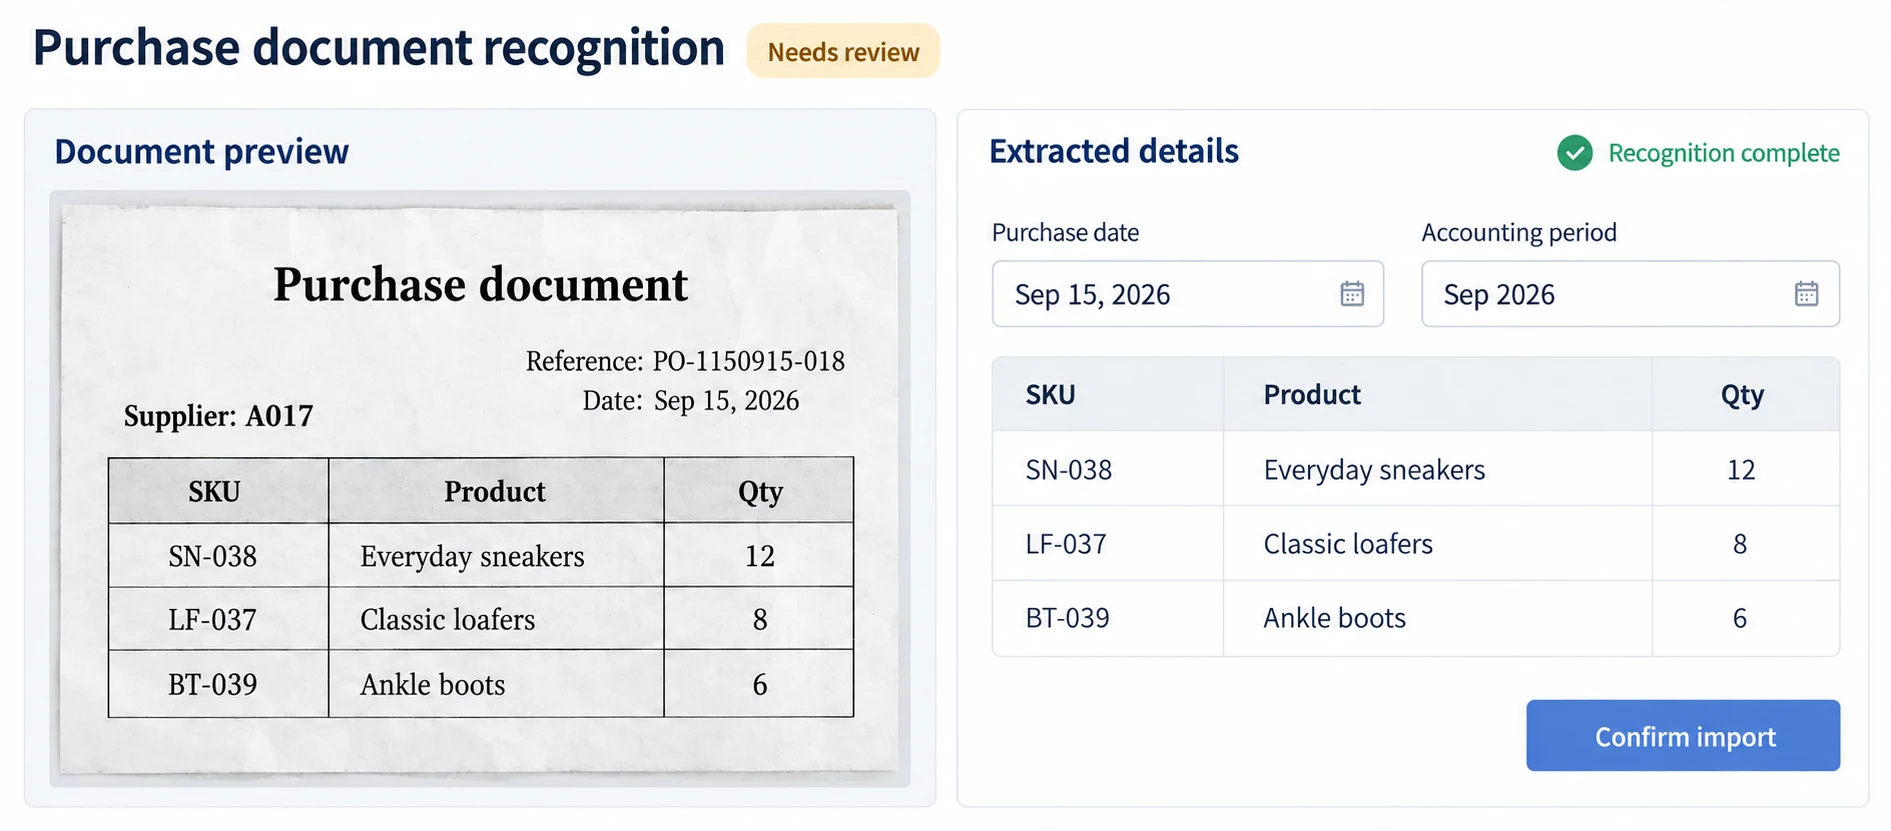Click Ankle boots in the Extracted details table
Image resolution: width=1891 pixels, height=831 pixels.
(x=1335, y=618)
